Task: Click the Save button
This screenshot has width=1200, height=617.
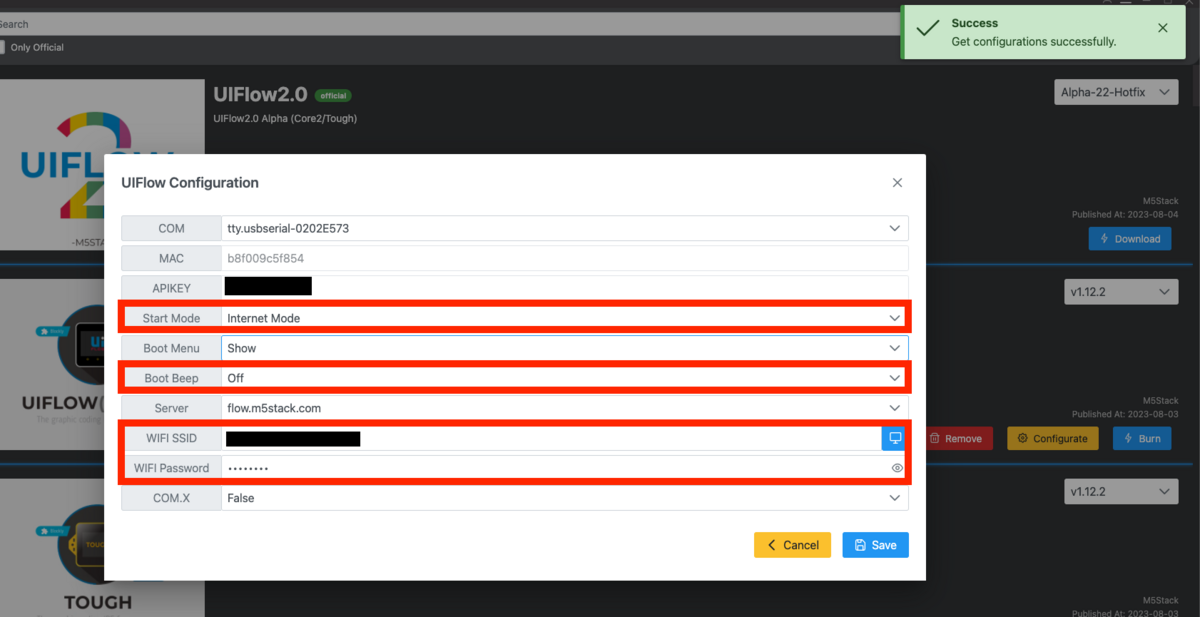Action: [875, 545]
